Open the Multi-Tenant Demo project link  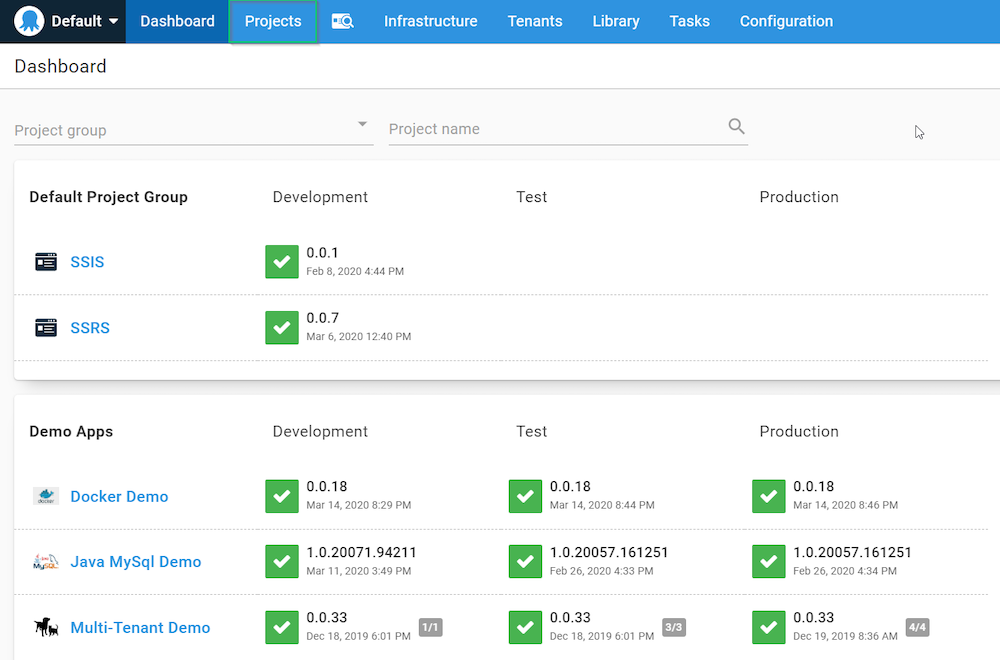click(140, 627)
